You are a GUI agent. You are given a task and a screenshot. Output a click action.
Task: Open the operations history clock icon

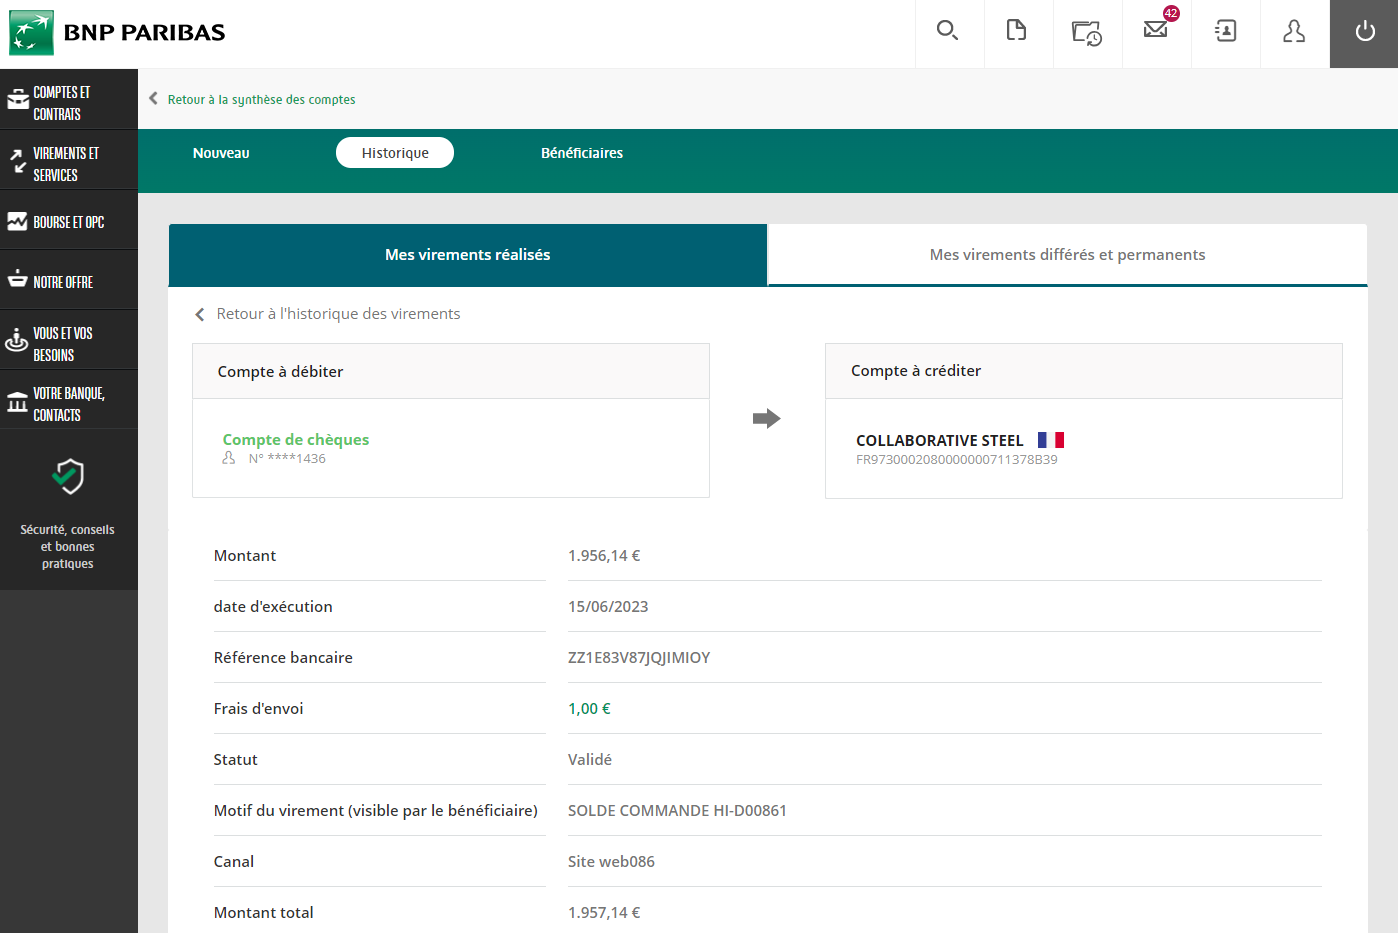point(1087,33)
